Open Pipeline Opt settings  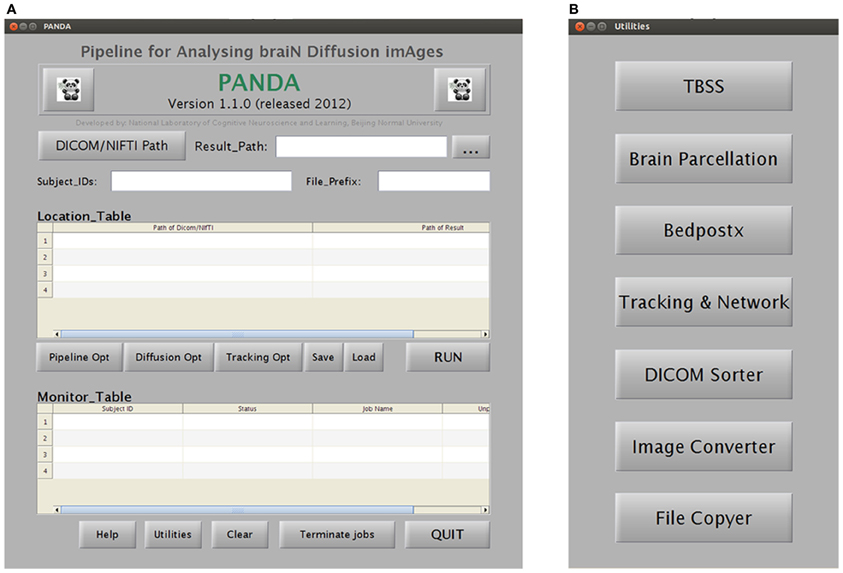pos(79,357)
